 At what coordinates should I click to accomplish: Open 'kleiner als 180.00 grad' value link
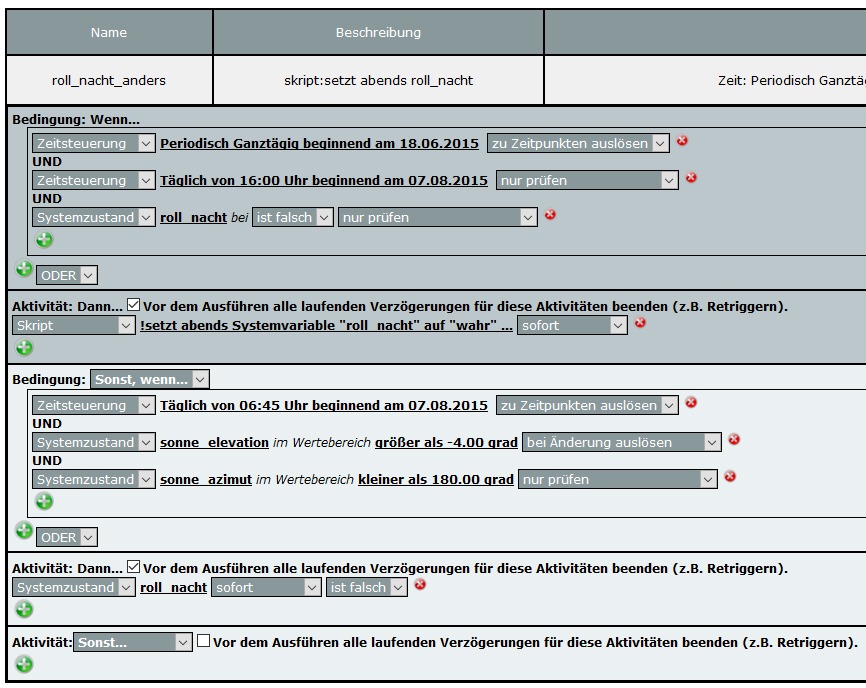[x=436, y=480]
